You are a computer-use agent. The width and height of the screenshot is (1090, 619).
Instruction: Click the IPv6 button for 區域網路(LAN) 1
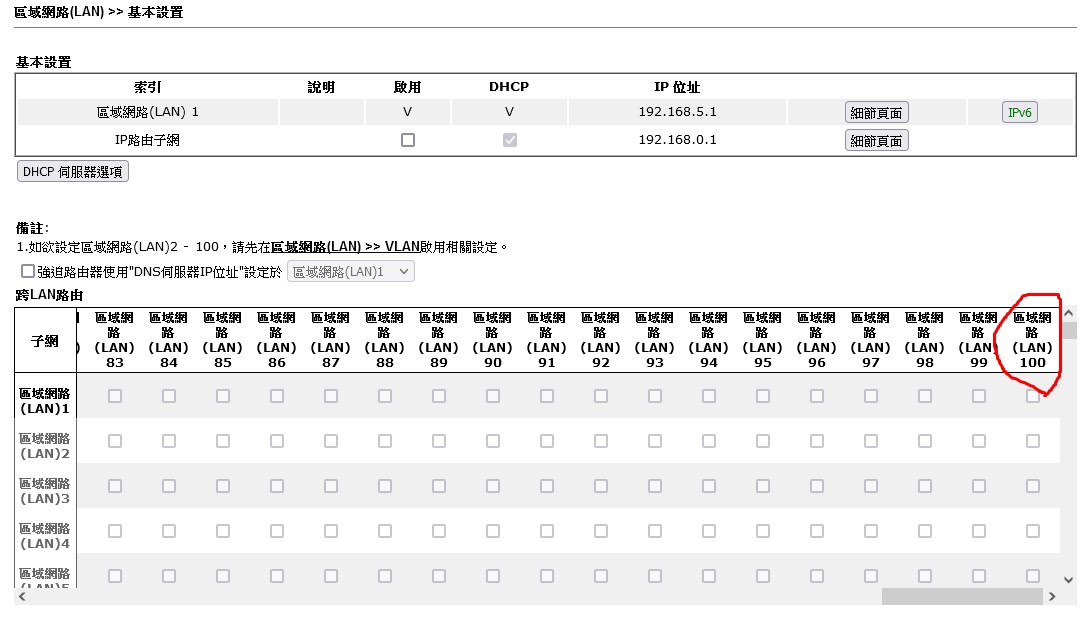point(1019,112)
